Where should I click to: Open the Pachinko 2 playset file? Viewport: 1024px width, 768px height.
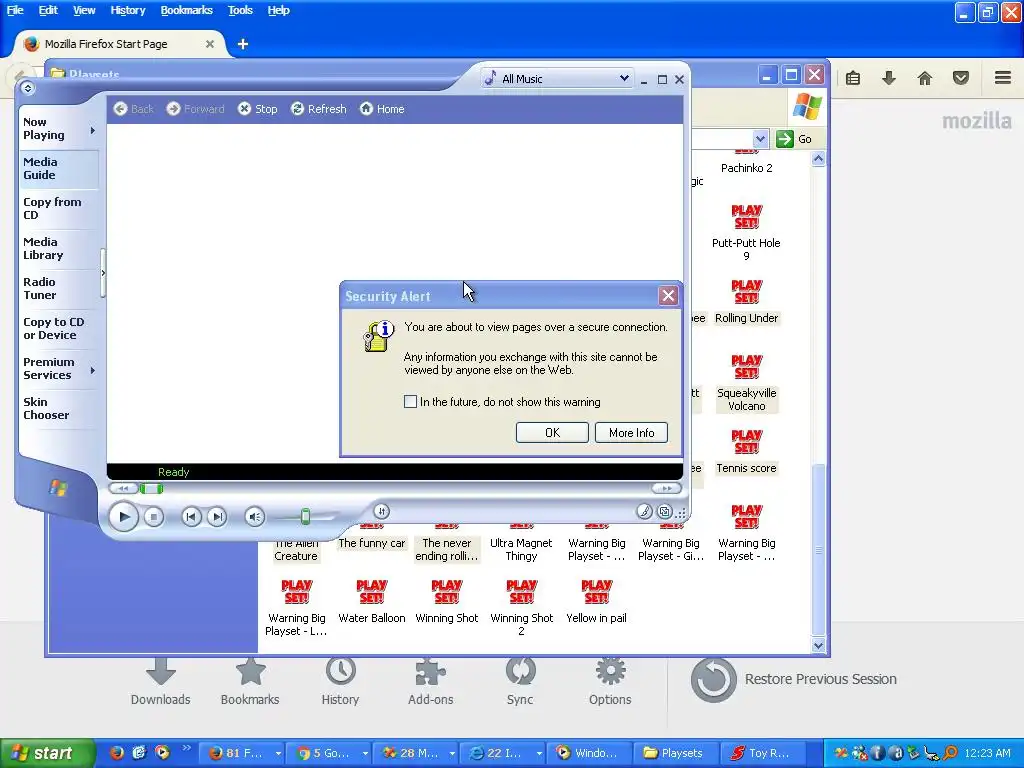click(x=746, y=168)
